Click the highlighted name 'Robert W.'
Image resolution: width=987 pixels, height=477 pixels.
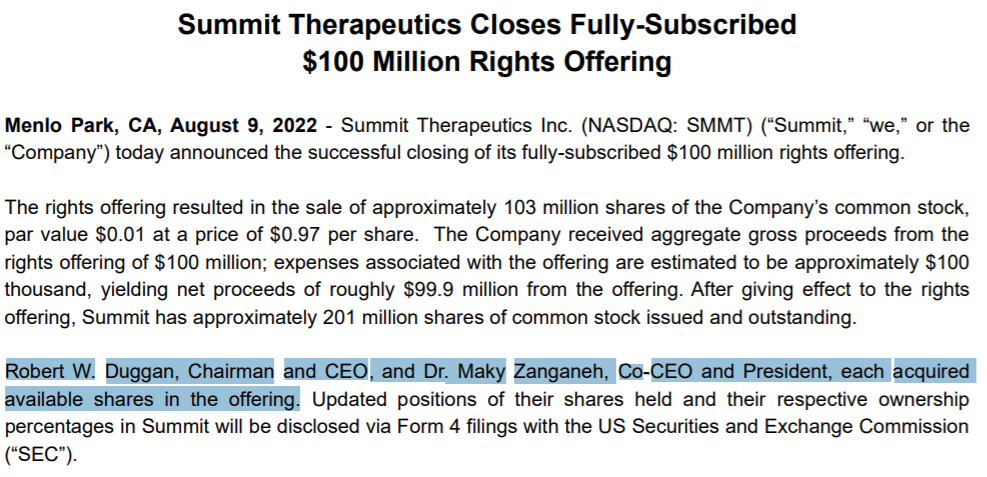pyautogui.click(x=50, y=371)
